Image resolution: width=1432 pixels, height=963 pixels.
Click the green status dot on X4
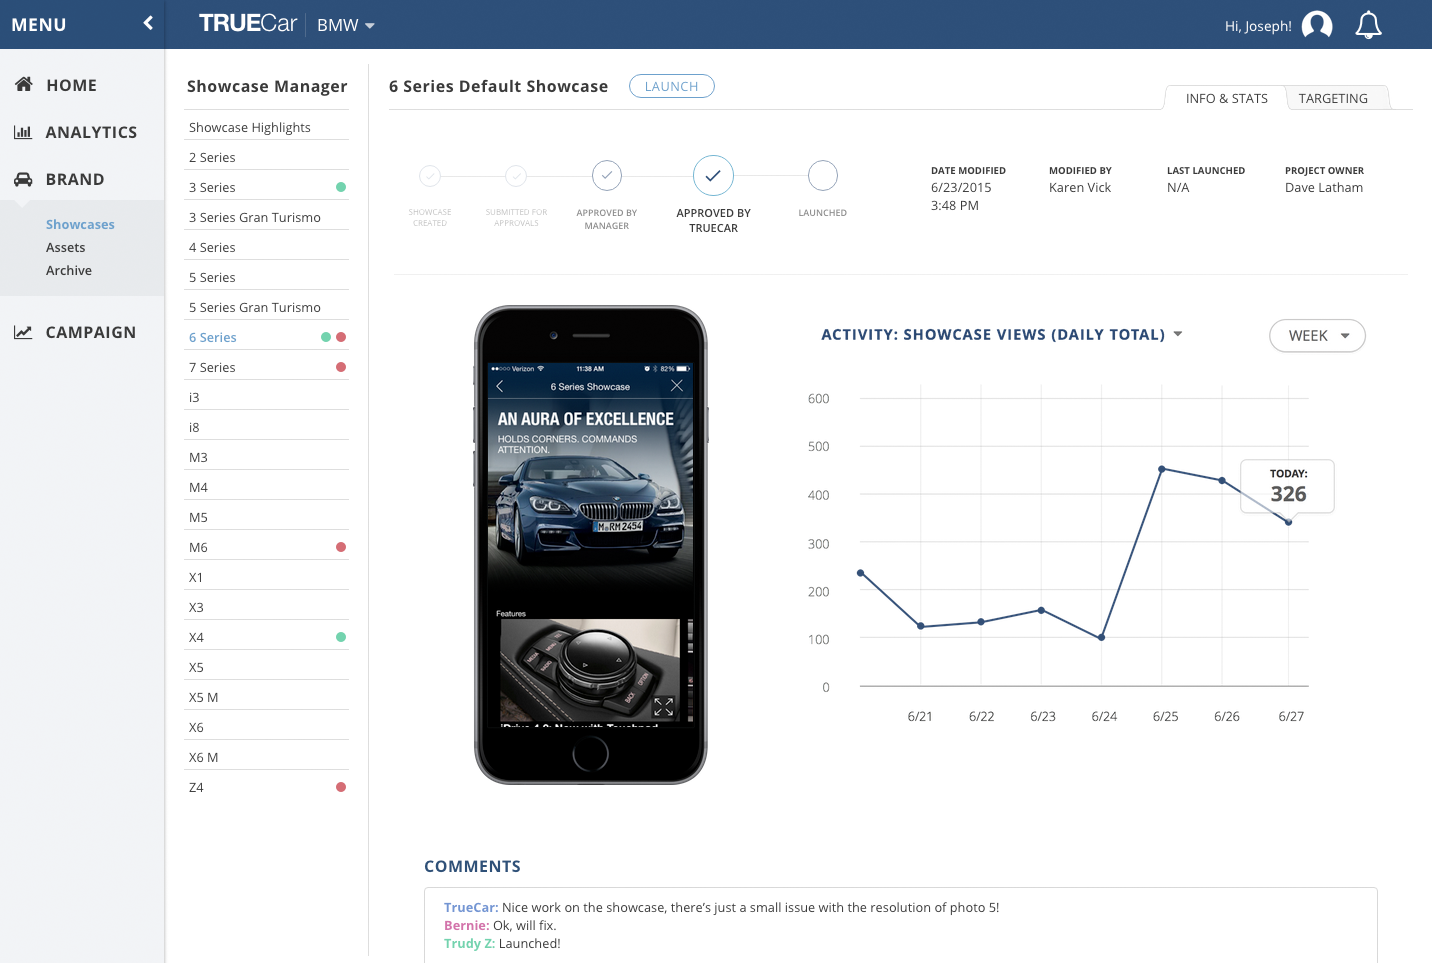pyautogui.click(x=341, y=637)
